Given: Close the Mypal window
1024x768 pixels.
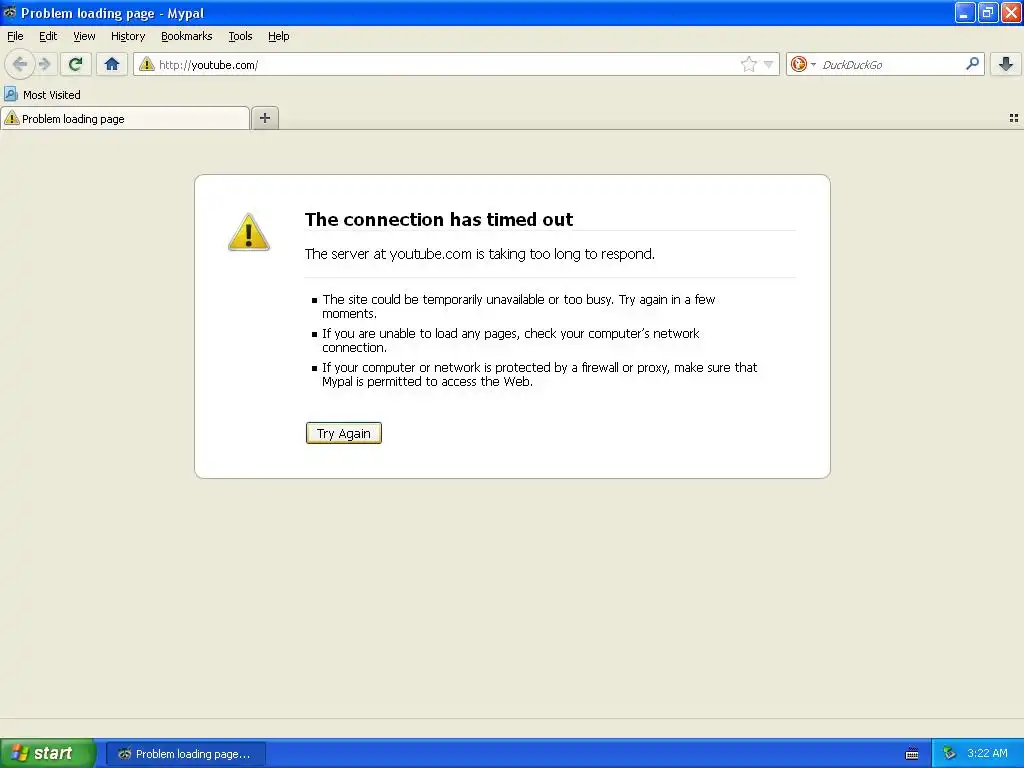Looking at the screenshot, I should [1011, 12].
